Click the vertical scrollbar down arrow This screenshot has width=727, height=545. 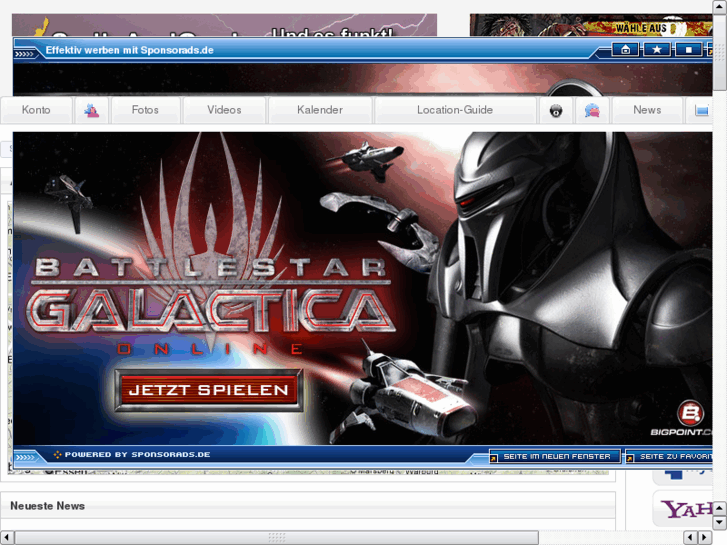click(x=720, y=522)
